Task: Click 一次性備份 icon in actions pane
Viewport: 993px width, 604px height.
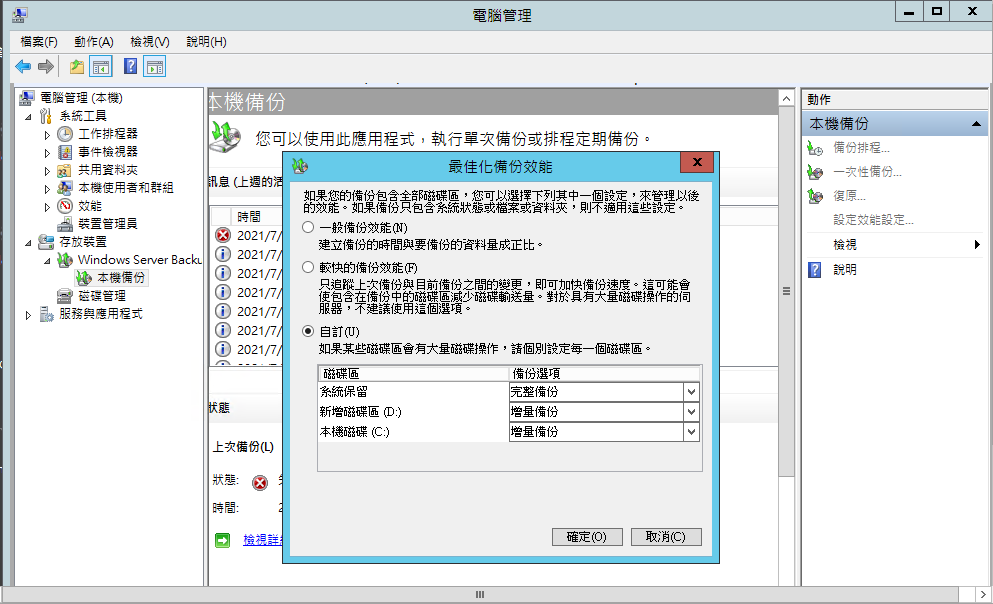Action: [815, 172]
